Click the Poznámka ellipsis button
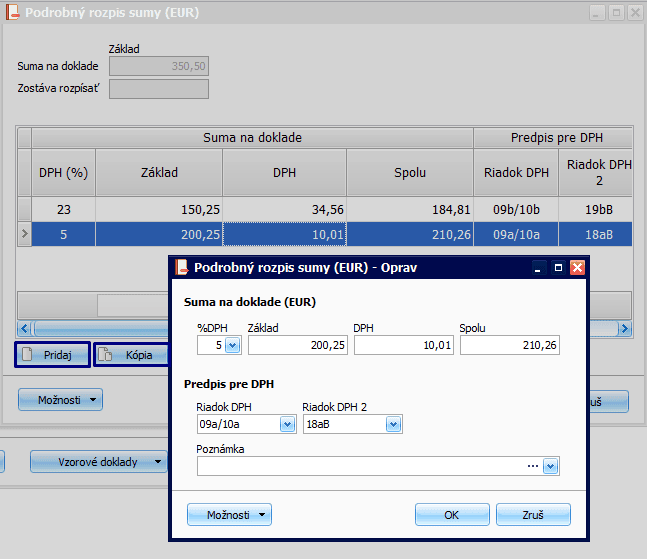 534,466
